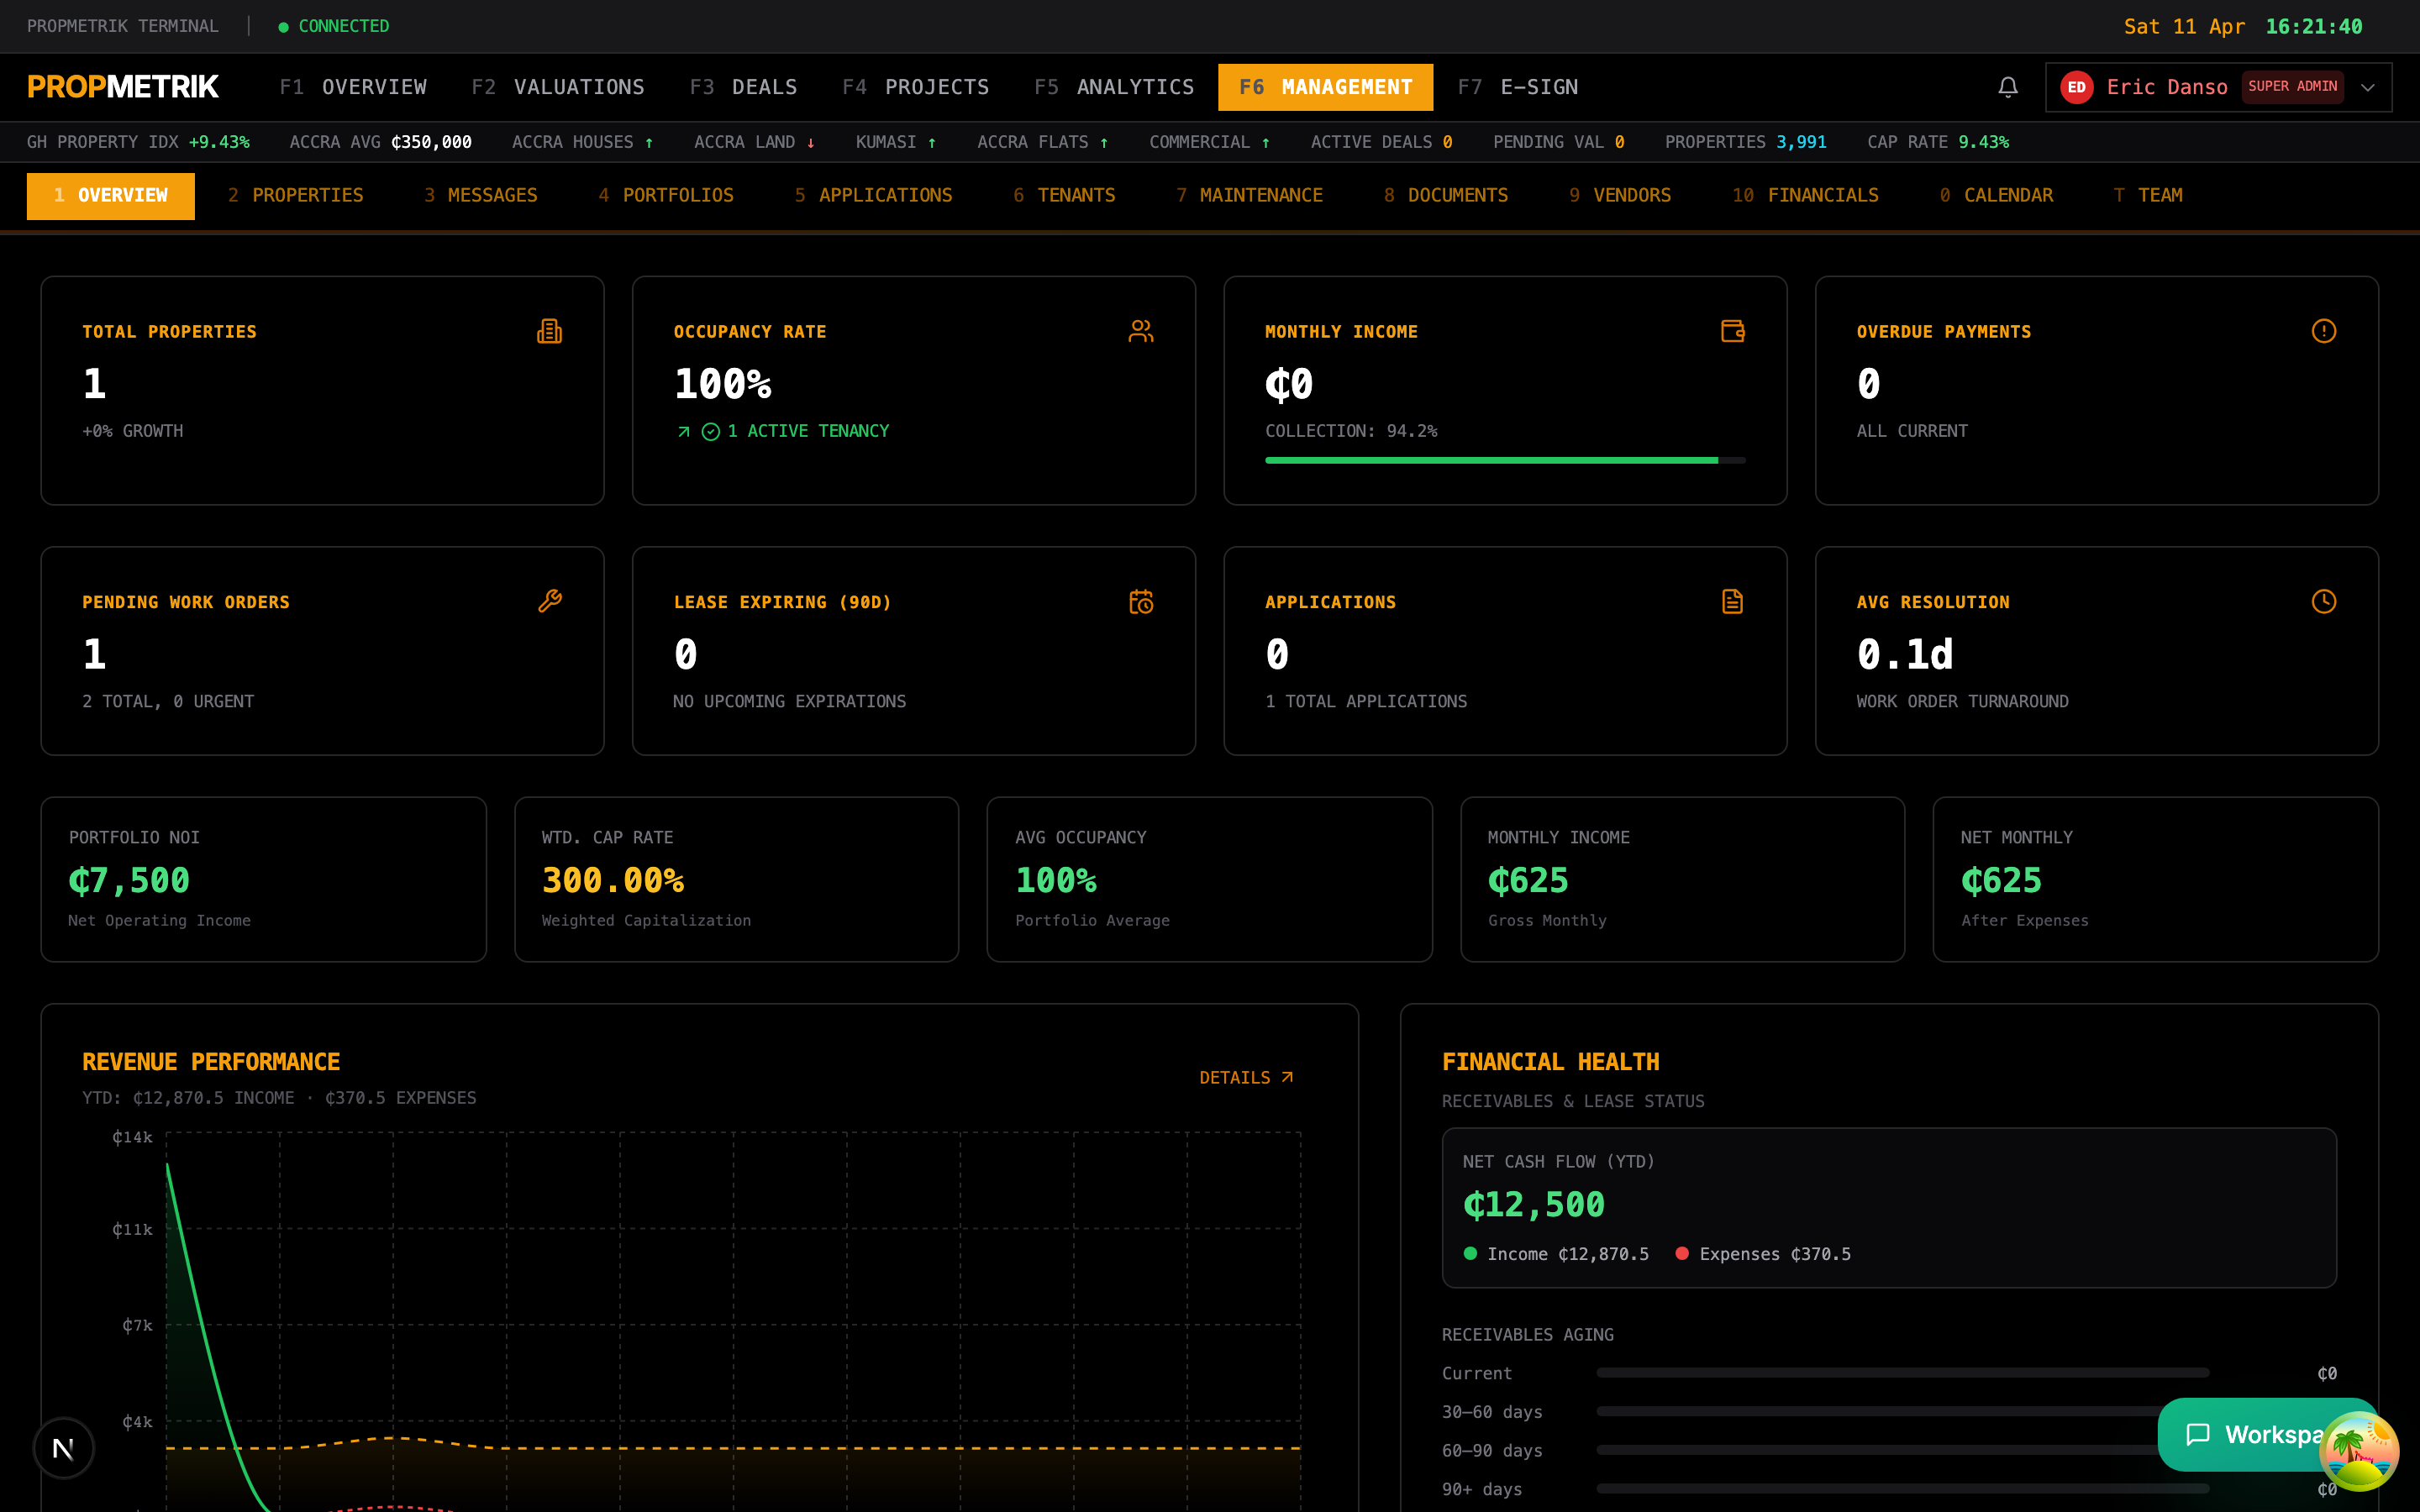This screenshot has height=1512, width=2420.
Task: Click the Pending Work Orders wrench icon
Action: point(549,601)
